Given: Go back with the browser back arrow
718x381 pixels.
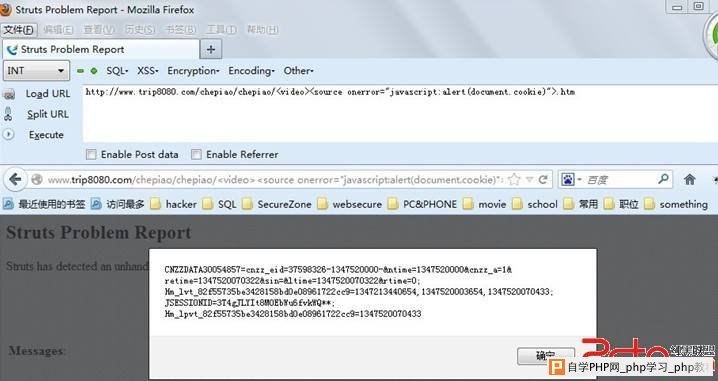Looking at the screenshot, I should coord(15,180).
